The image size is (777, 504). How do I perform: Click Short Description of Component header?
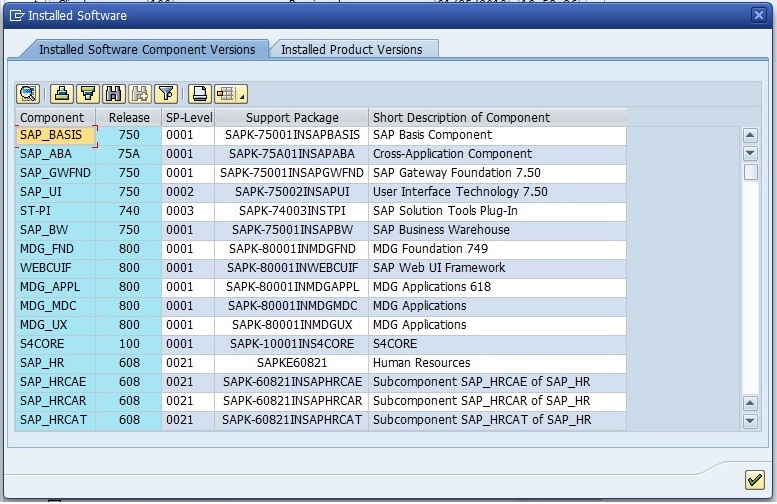point(498,117)
